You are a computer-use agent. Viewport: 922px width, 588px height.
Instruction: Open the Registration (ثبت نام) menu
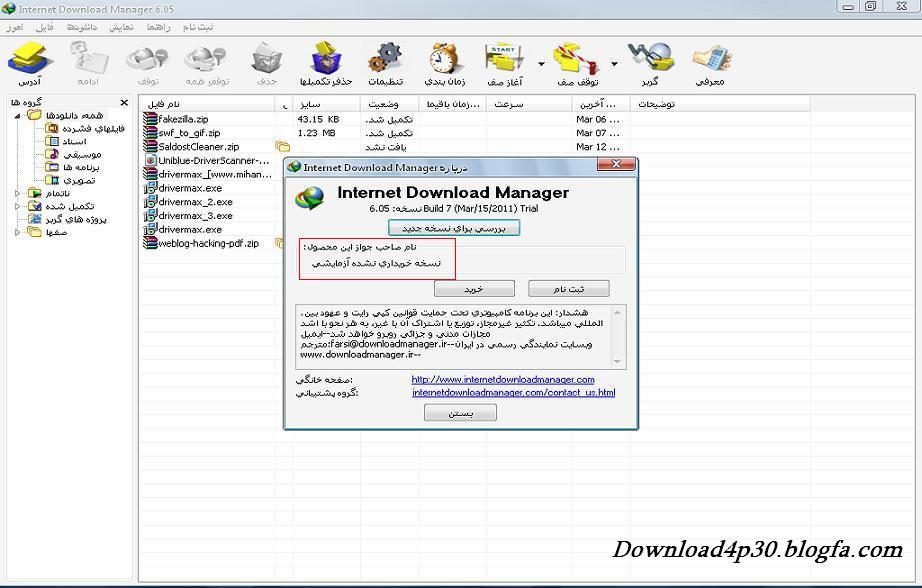(x=198, y=27)
